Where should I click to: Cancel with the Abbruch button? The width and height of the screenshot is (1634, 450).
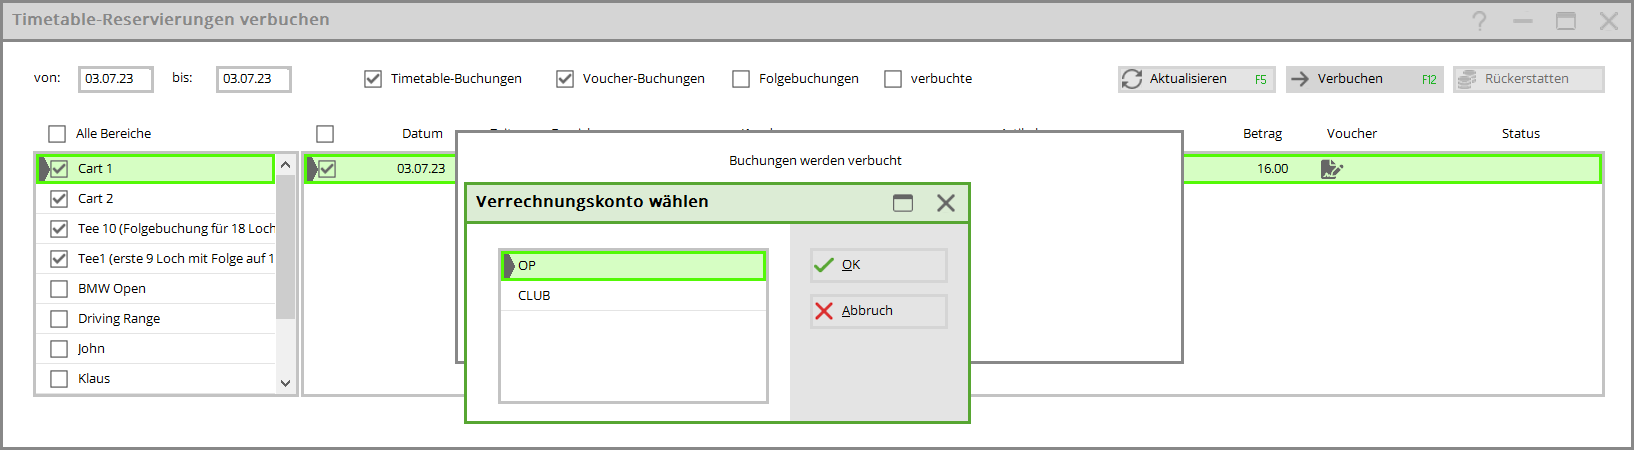click(878, 311)
